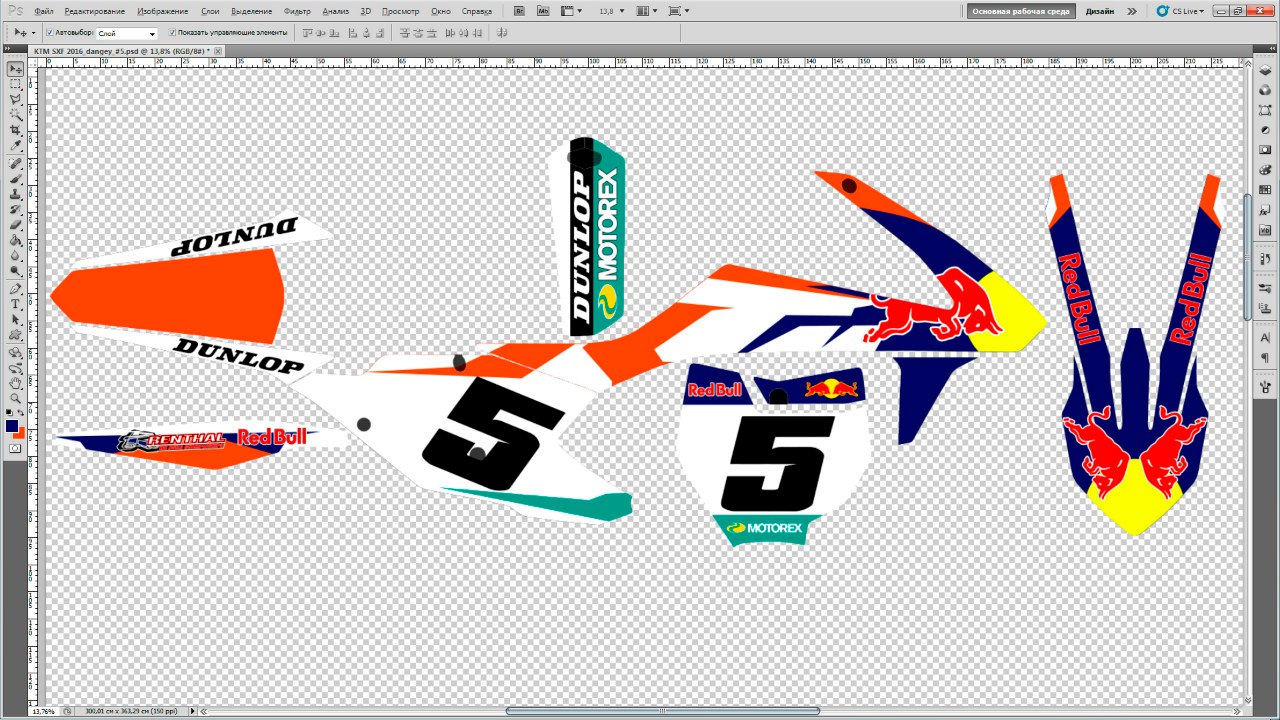Select the 3D Camera Rotate tool
1280x720 pixels.
(16, 367)
